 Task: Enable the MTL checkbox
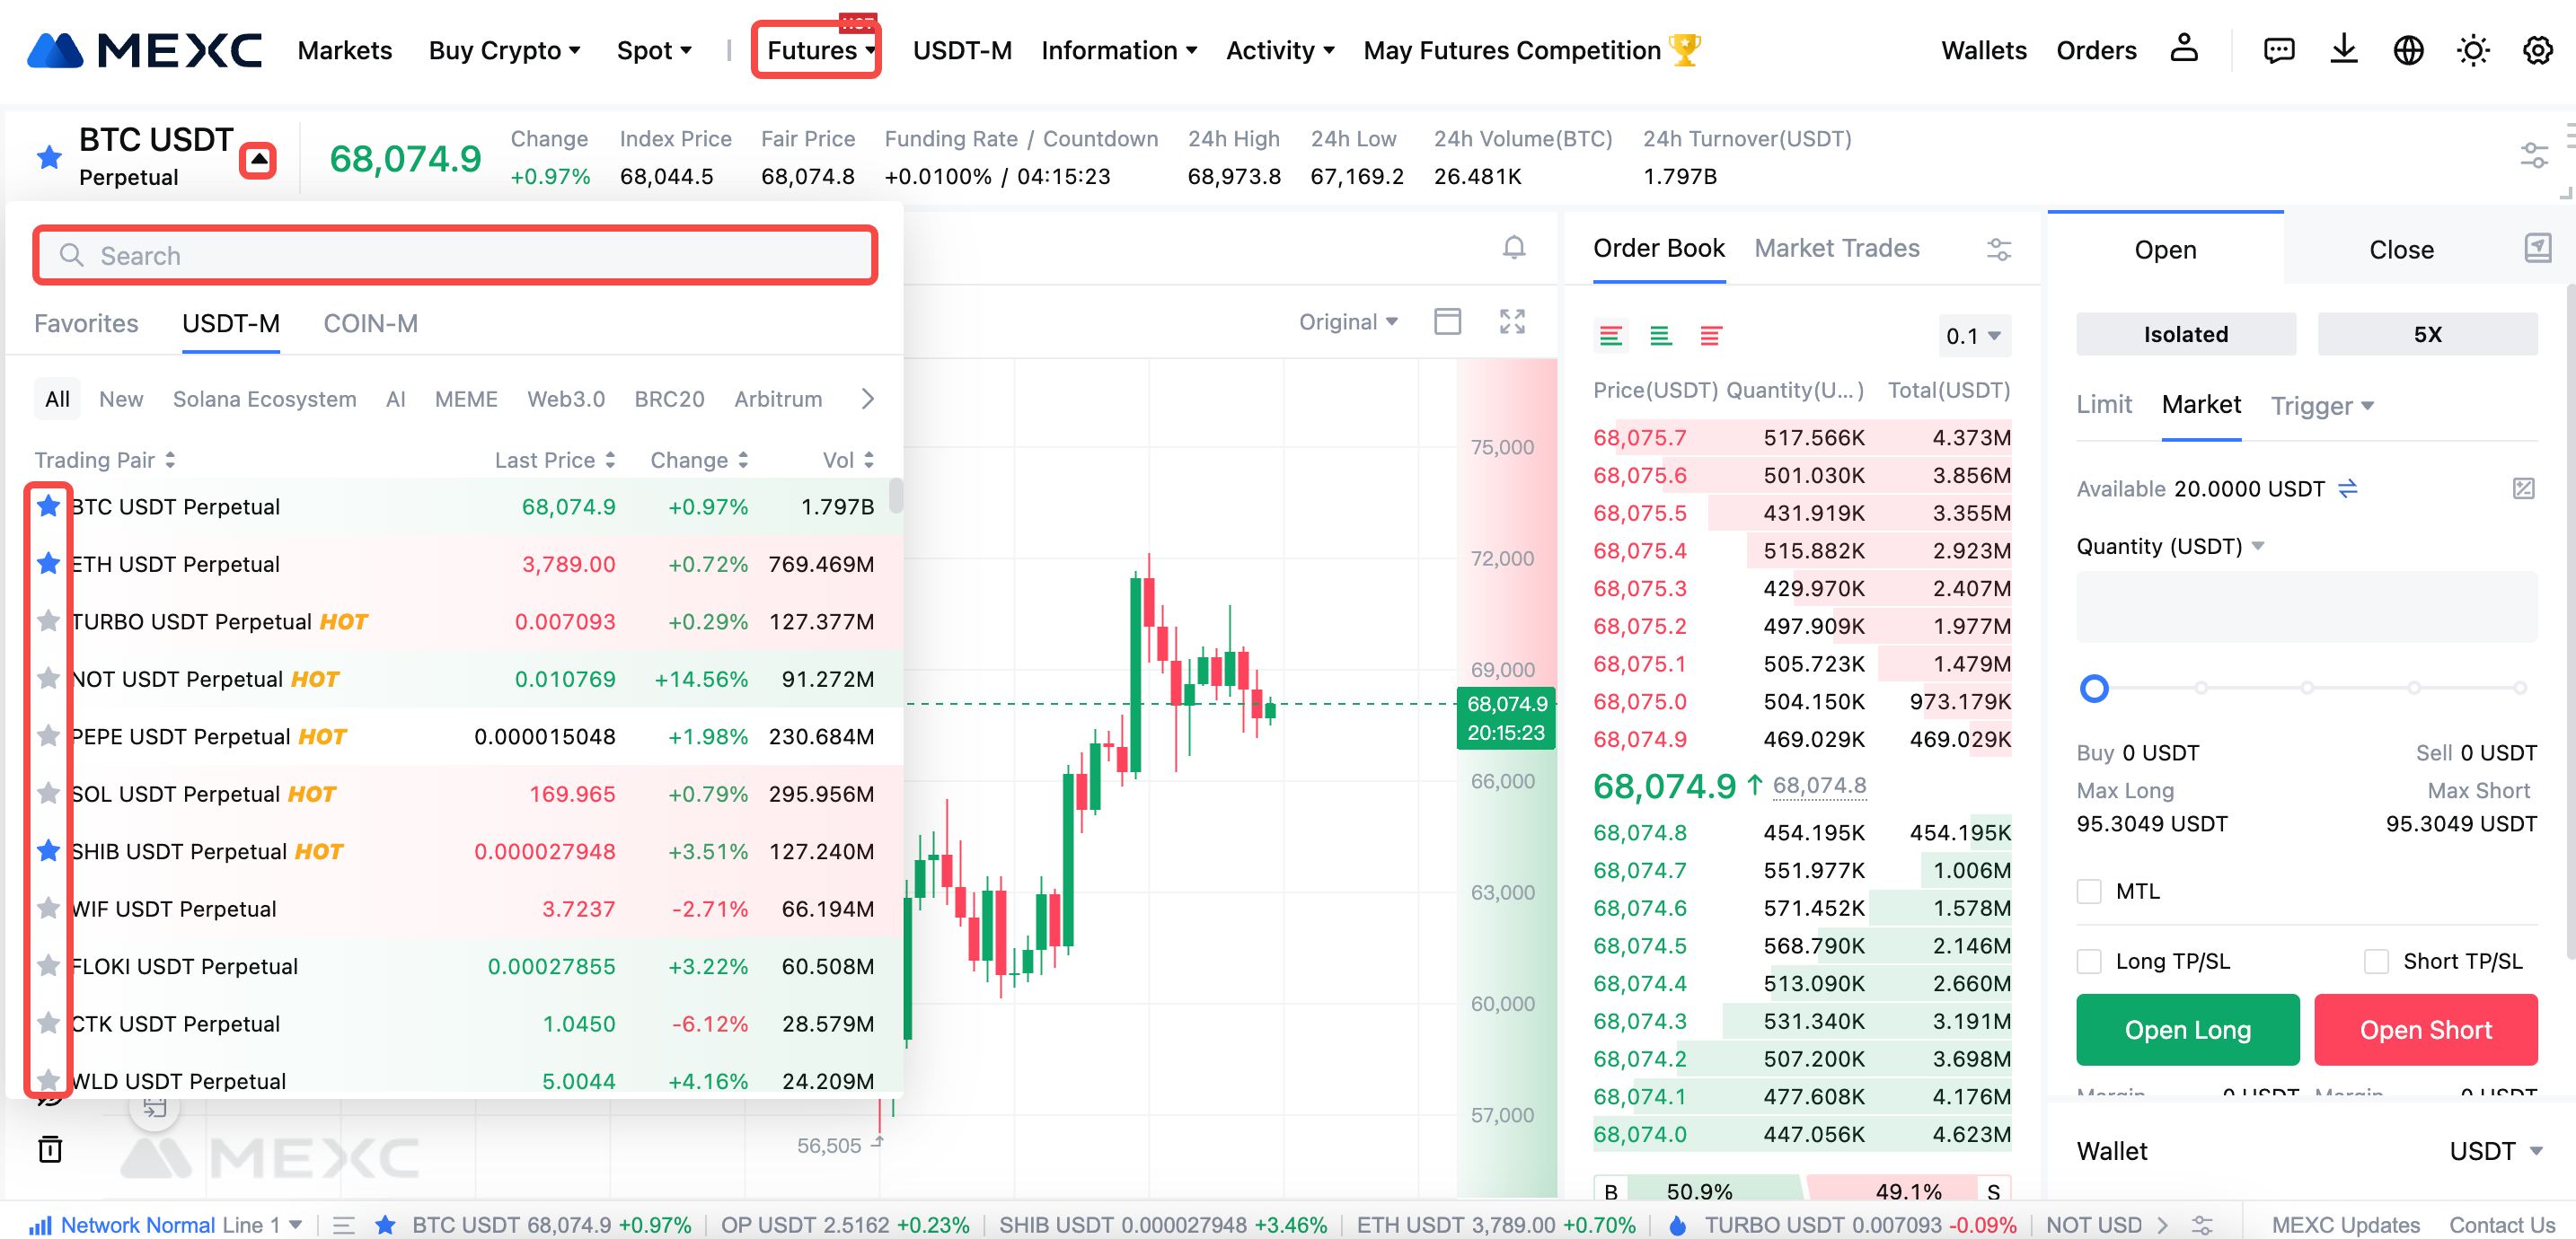pyautogui.click(x=2089, y=891)
